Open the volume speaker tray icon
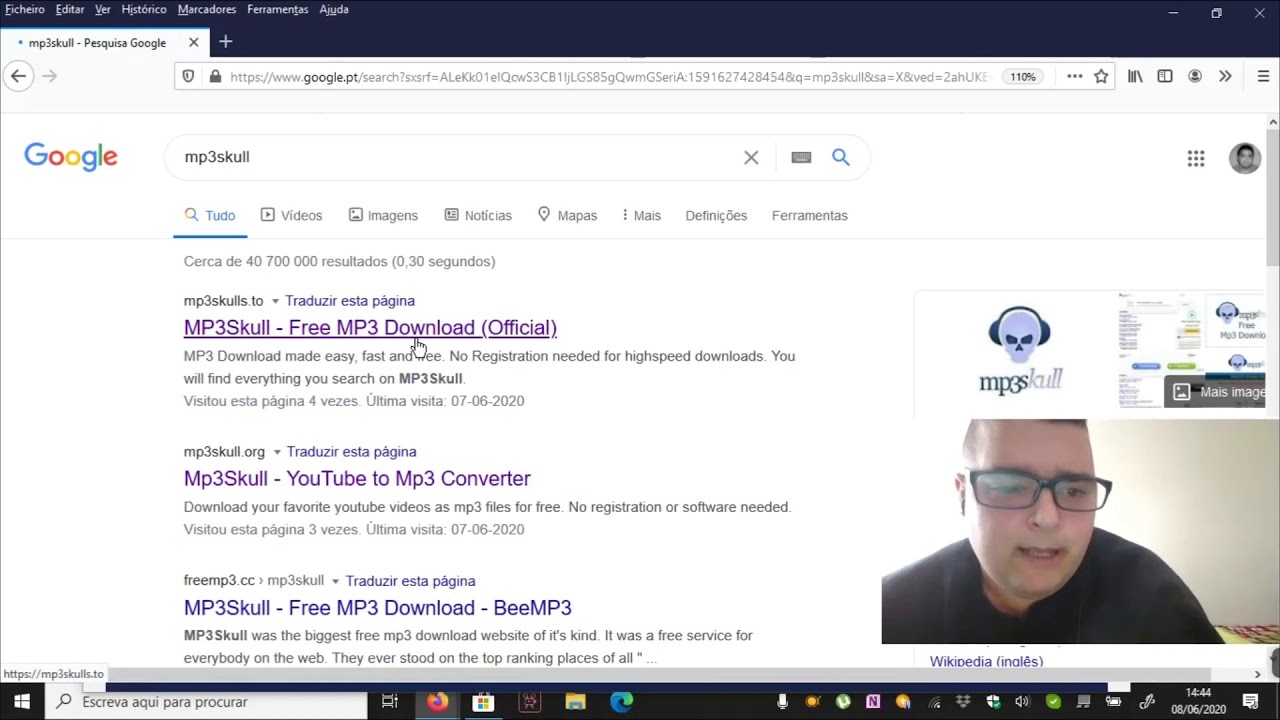The width and height of the screenshot is (1280, 720). coord(1022,702)
